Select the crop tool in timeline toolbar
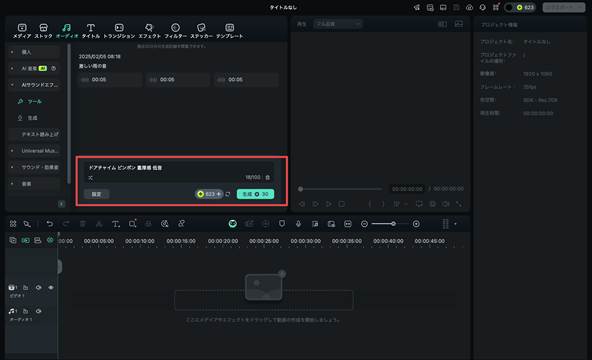Screen dimensions: 592x360 pyautogui.click(x=132, y=224)
